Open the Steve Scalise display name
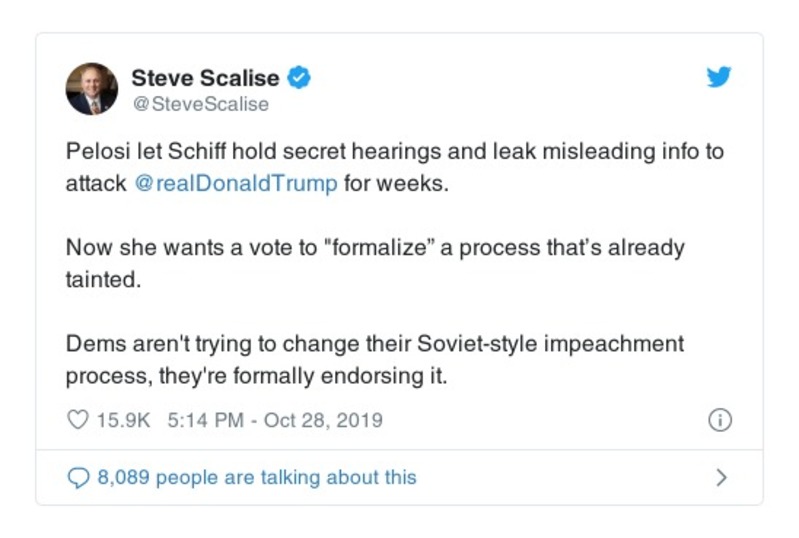Image resolution: width=799 pixels, height=538 pixels. pyautogui.click(x=205, y=76)
